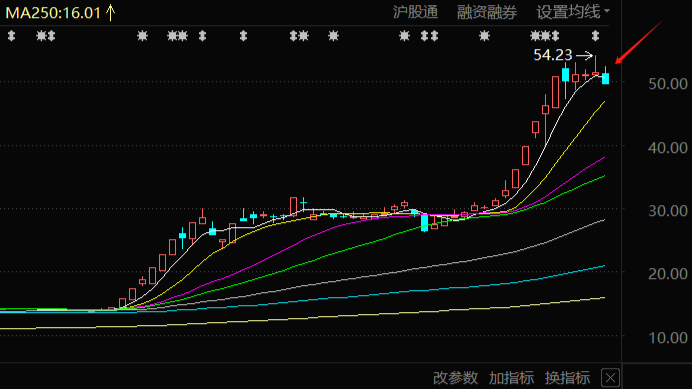Click the 20.00 price axis label

point(668,274)
